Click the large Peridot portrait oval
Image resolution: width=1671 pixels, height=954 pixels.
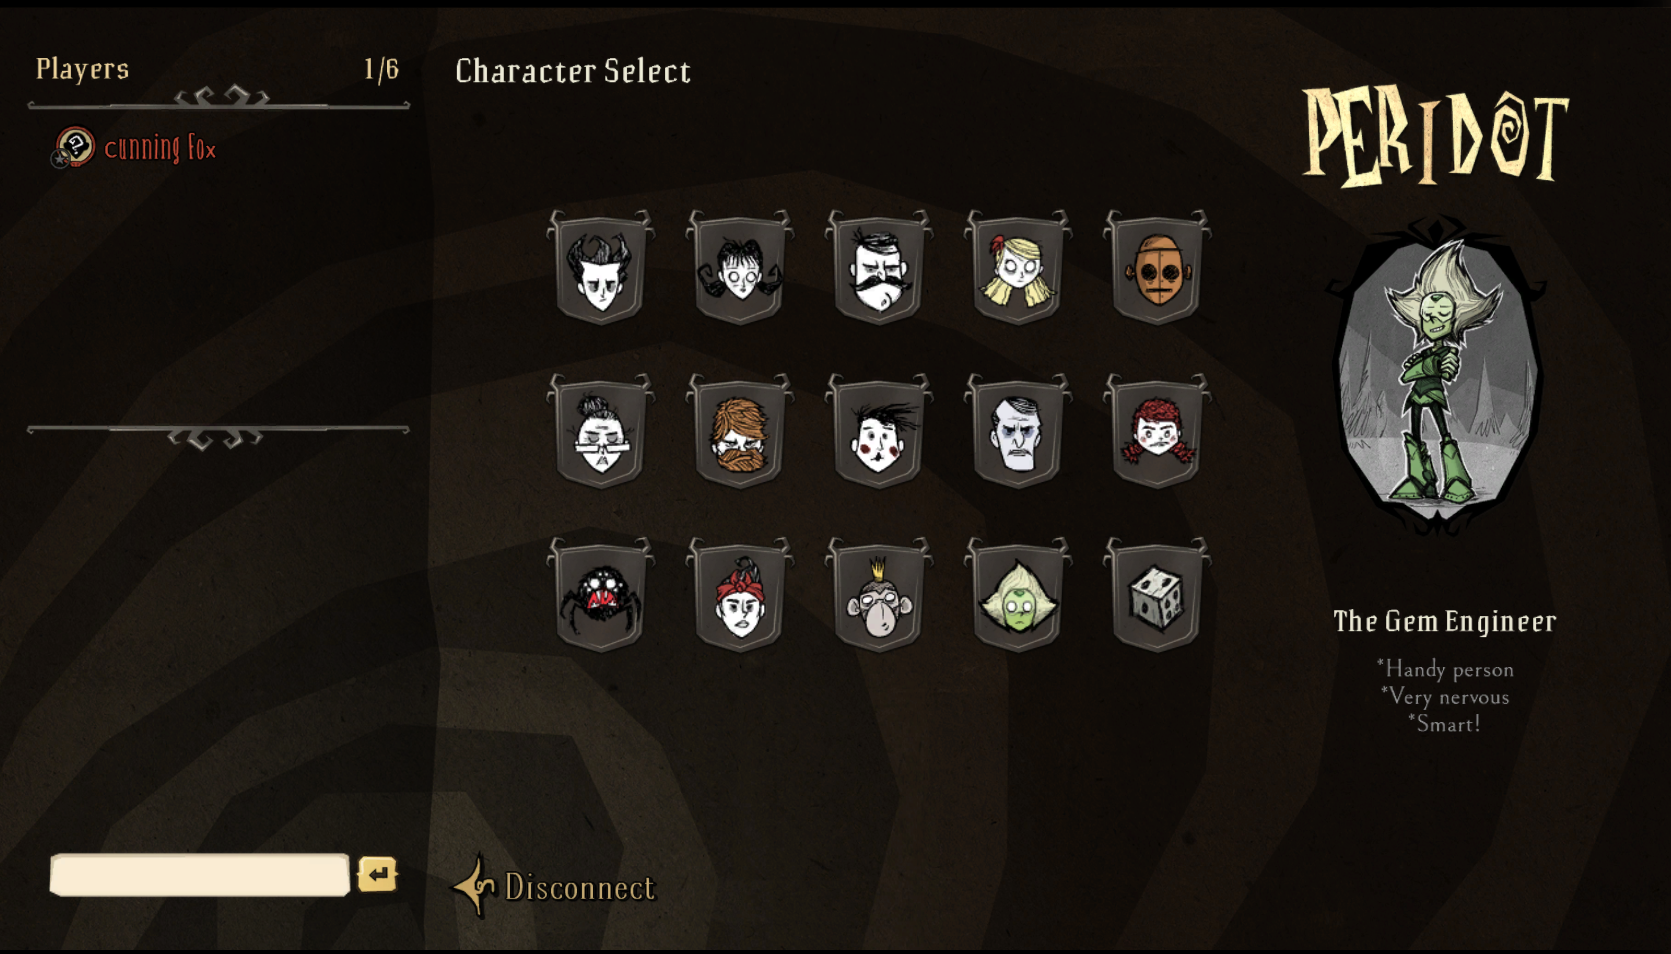click(1437, 375)
